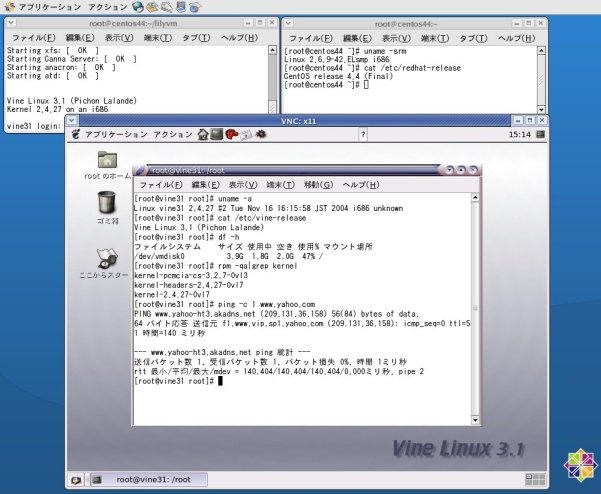Open ファイル(F) menu in lilyvm terminal
The image size is (601, 494).
(x=34, y=38)
